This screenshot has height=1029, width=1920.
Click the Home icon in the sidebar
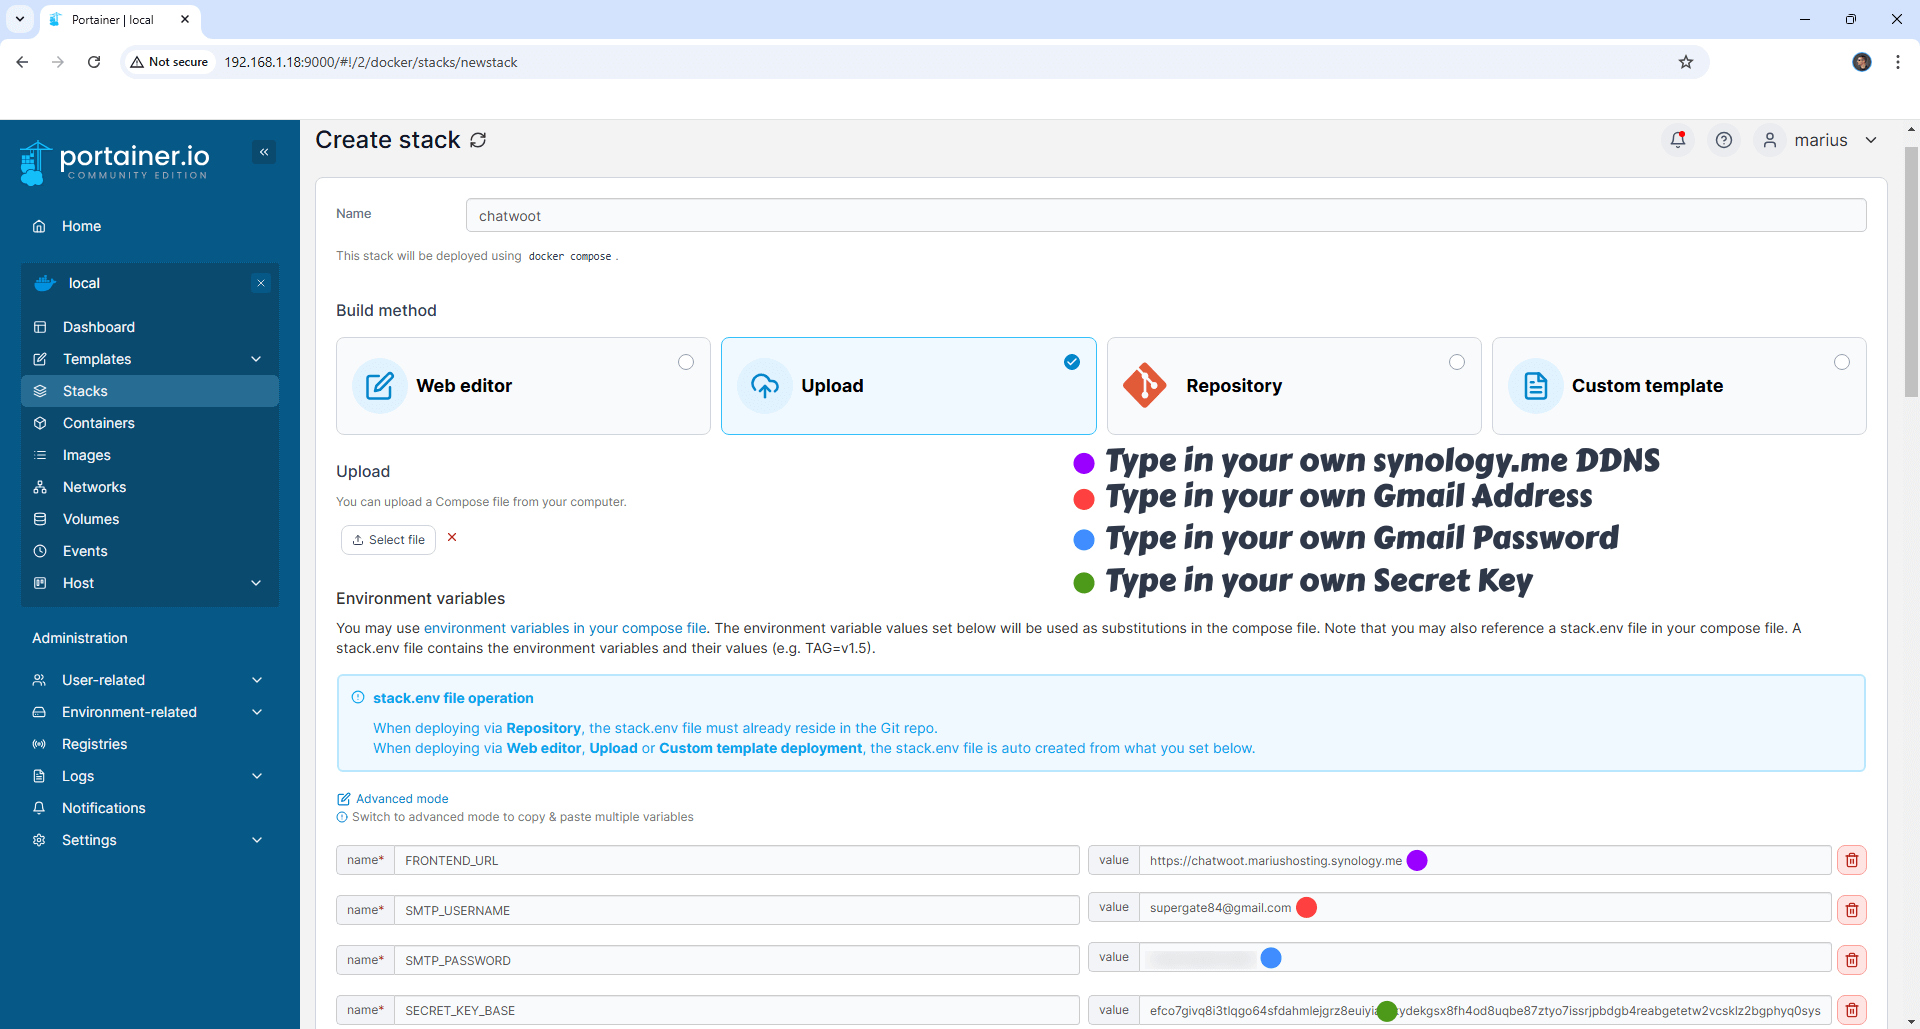pos(39,226)
